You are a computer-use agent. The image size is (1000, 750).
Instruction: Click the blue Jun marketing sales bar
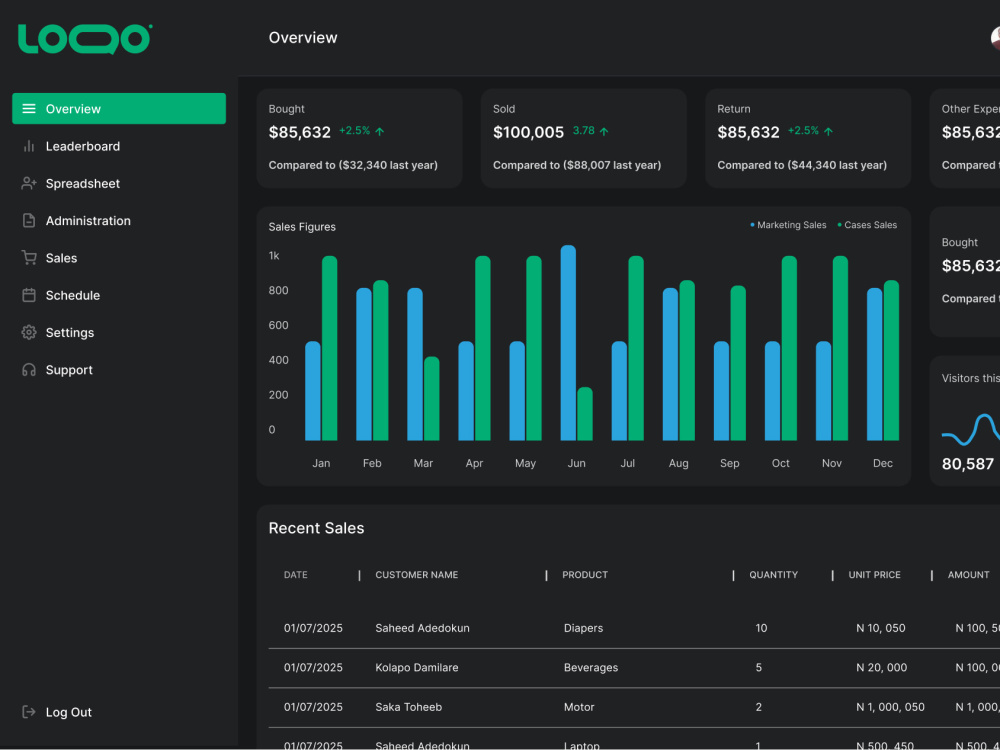point(568,343)
